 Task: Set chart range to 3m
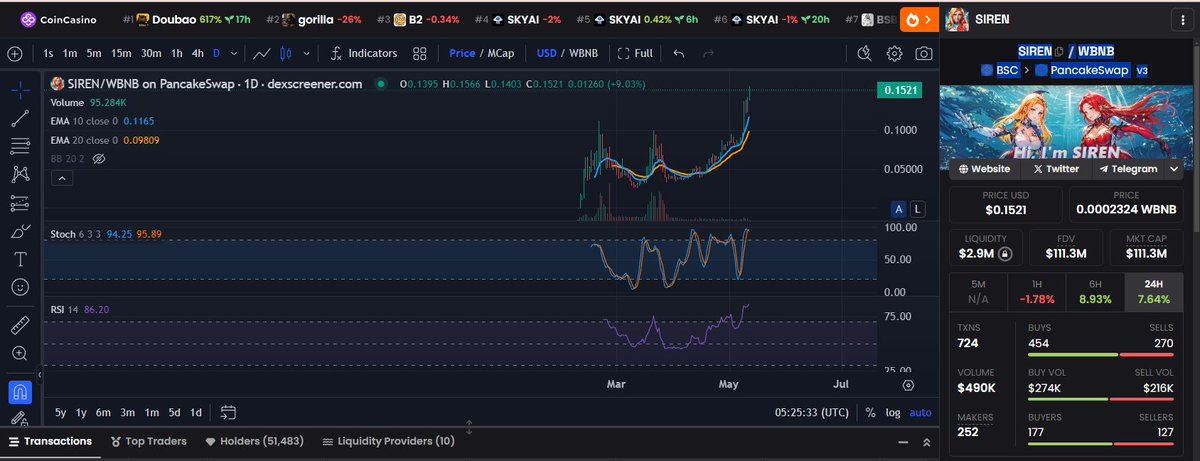coord(128,412)
